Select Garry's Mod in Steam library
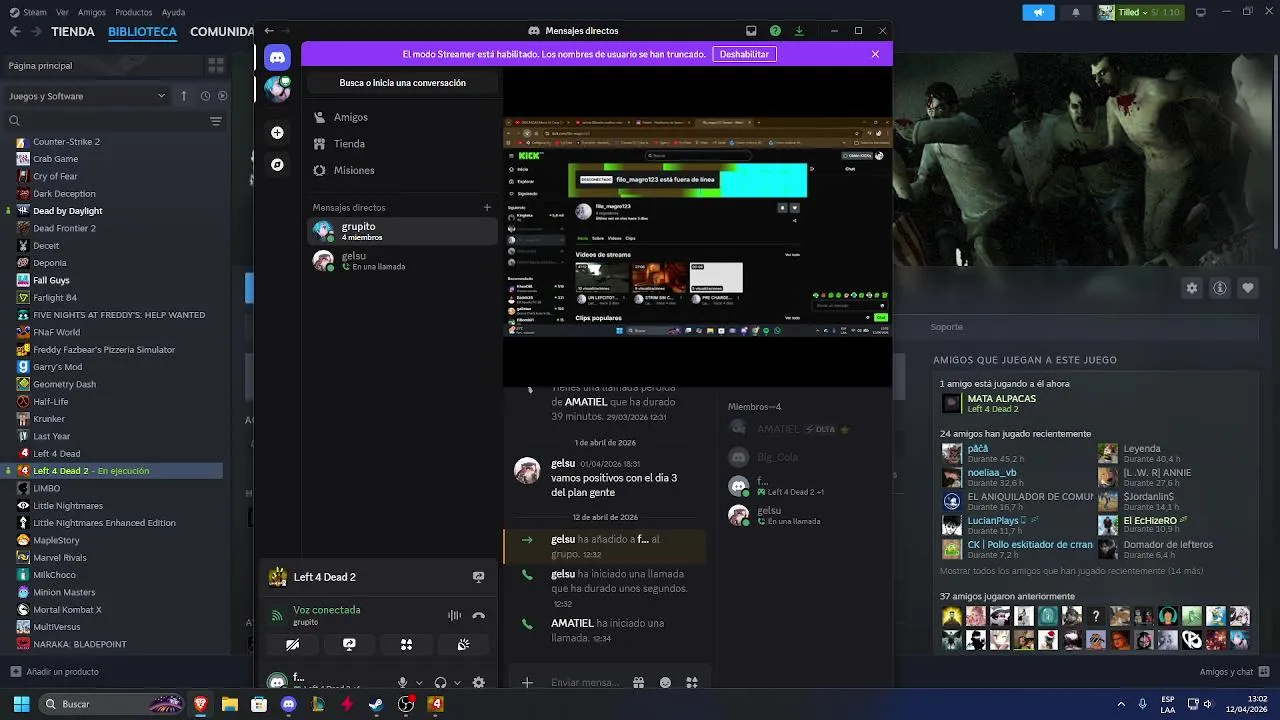 57,367
